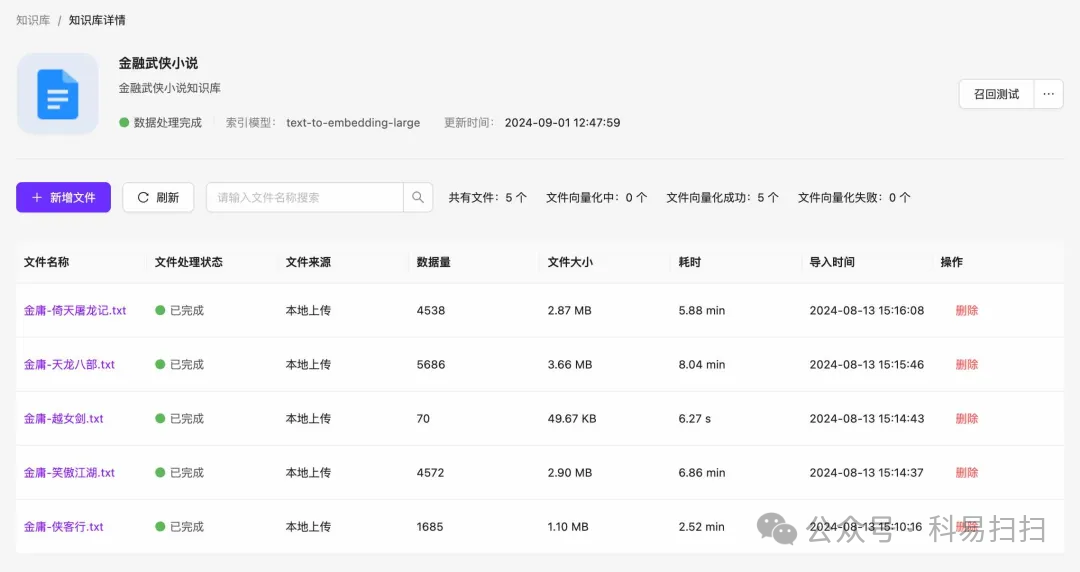Click the plus icon on 新增文件
1080x572 pixels.
click(37, 197)
